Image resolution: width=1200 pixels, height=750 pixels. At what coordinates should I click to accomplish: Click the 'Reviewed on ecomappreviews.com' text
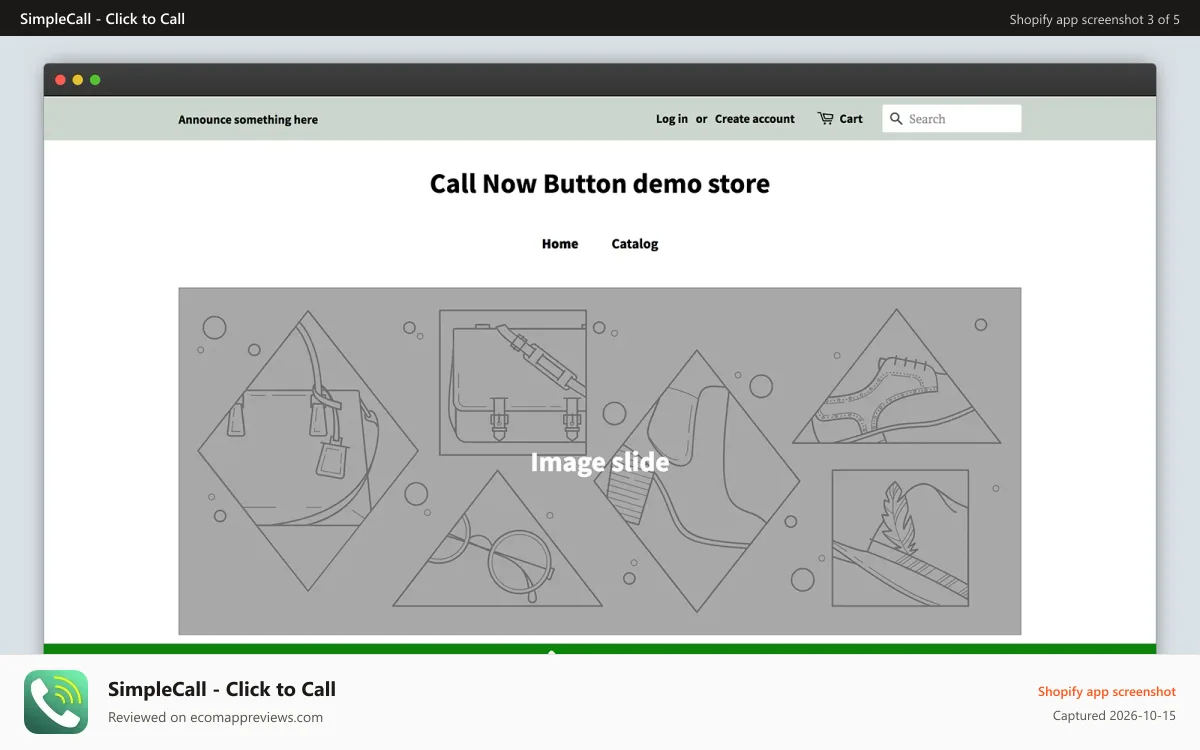tap(215, 717)
